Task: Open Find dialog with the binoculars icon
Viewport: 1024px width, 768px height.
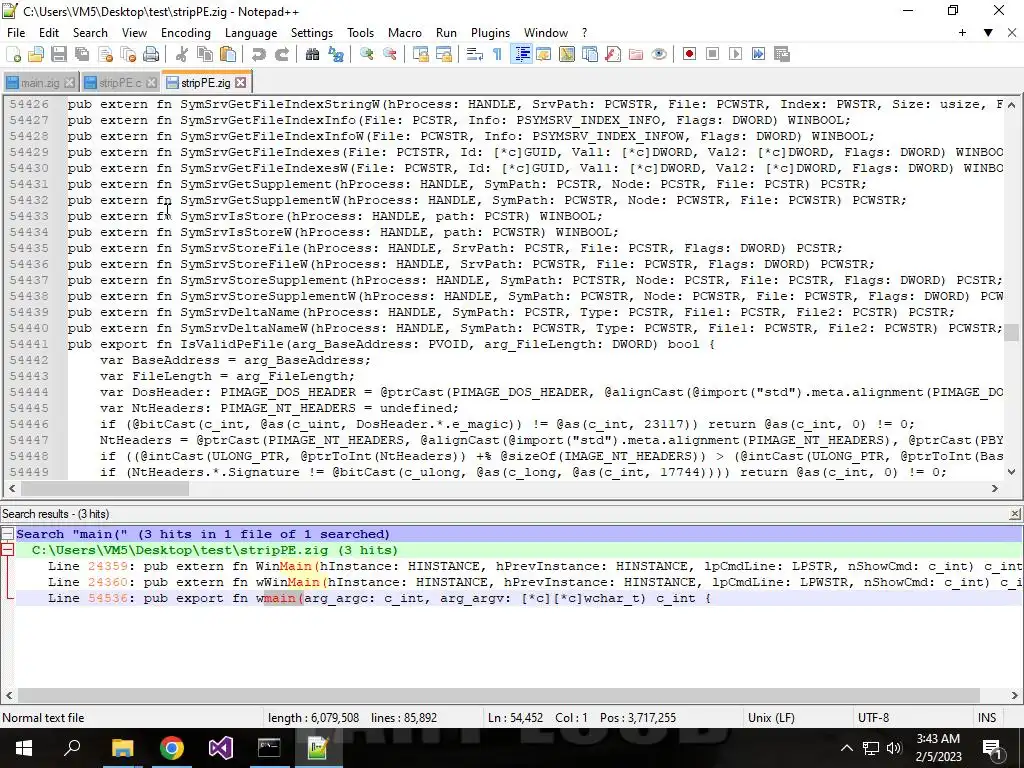Action: [312, 54]
